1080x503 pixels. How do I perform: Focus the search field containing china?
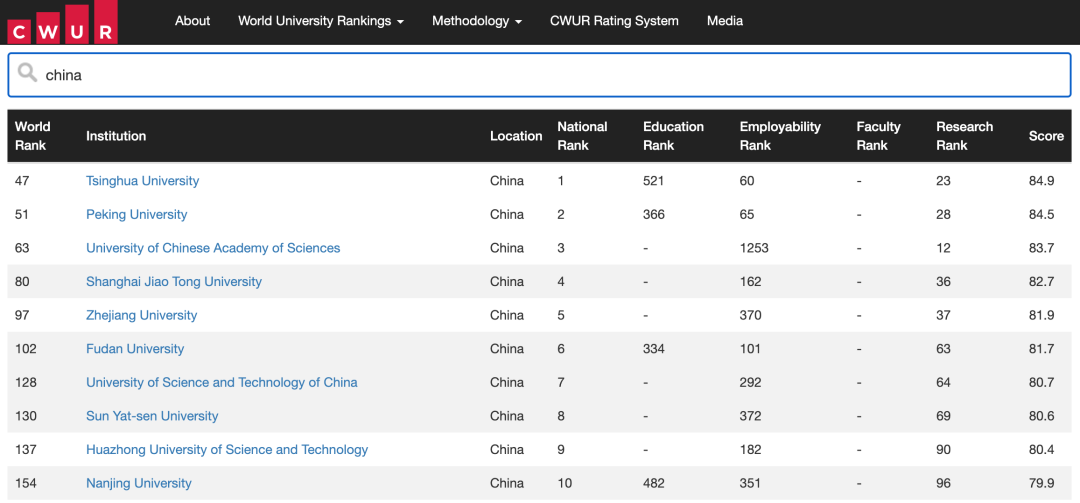pyautogui.click(x=539, y=74)
